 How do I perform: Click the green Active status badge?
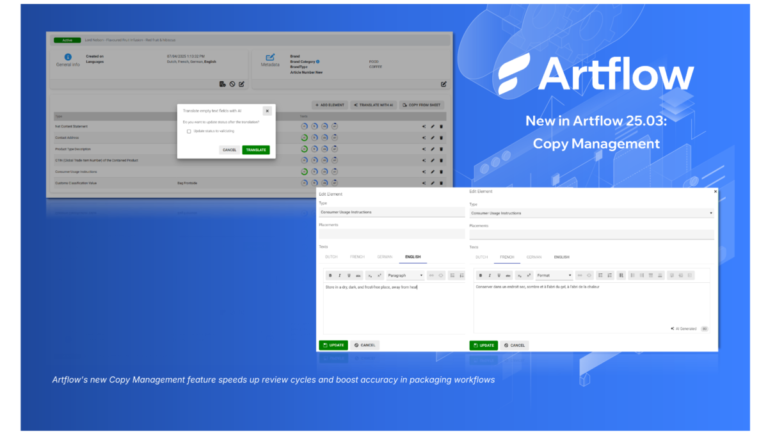[x=68, y=40]
